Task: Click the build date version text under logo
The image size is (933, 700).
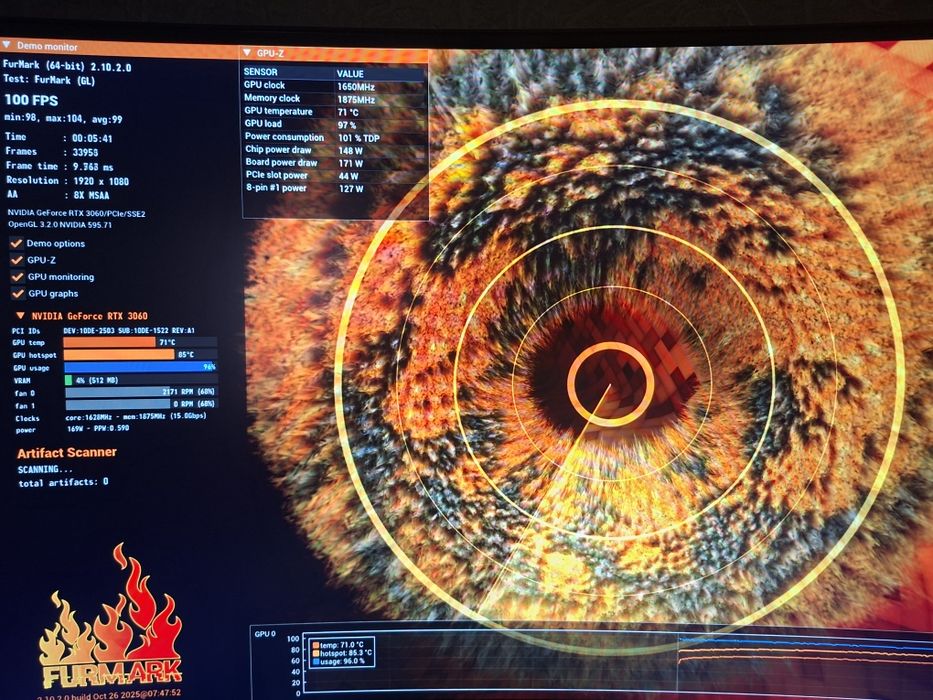Action: point(109,693)
